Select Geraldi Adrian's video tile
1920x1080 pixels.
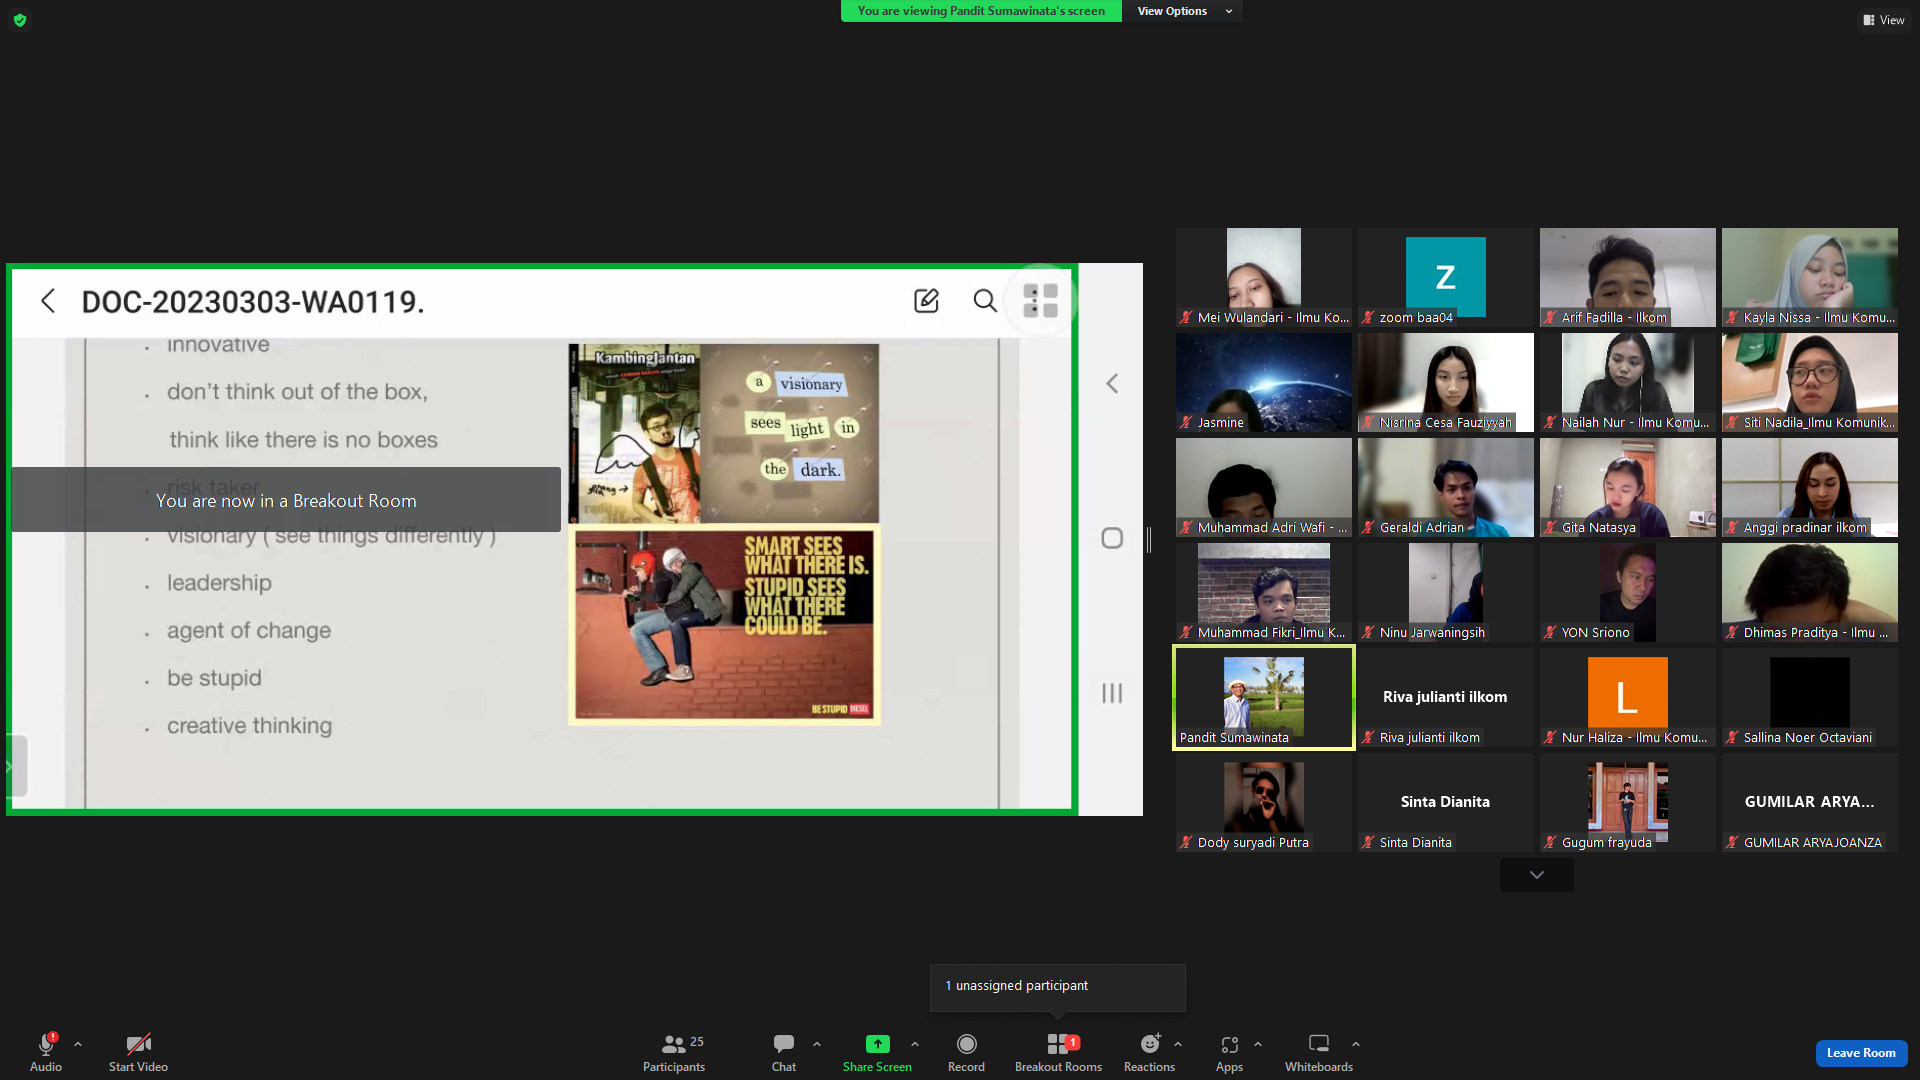click(1446, 488)
